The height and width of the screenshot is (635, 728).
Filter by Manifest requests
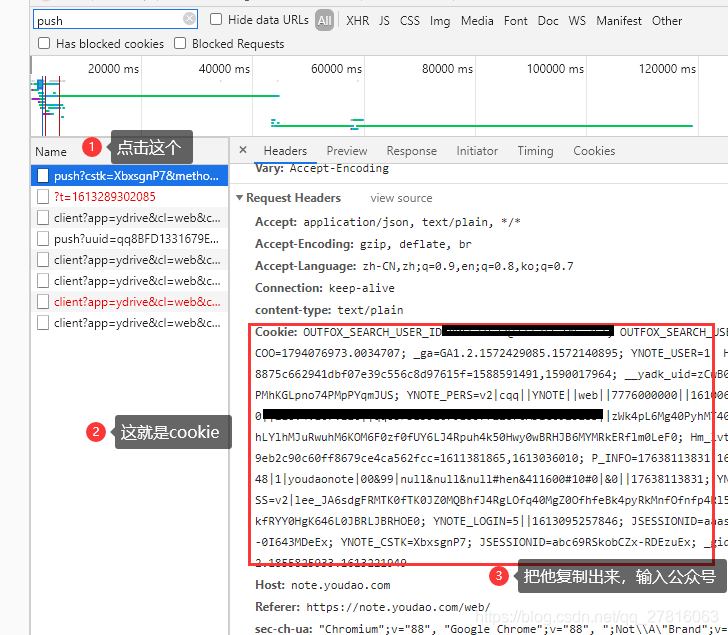click(x=619, y=21)
